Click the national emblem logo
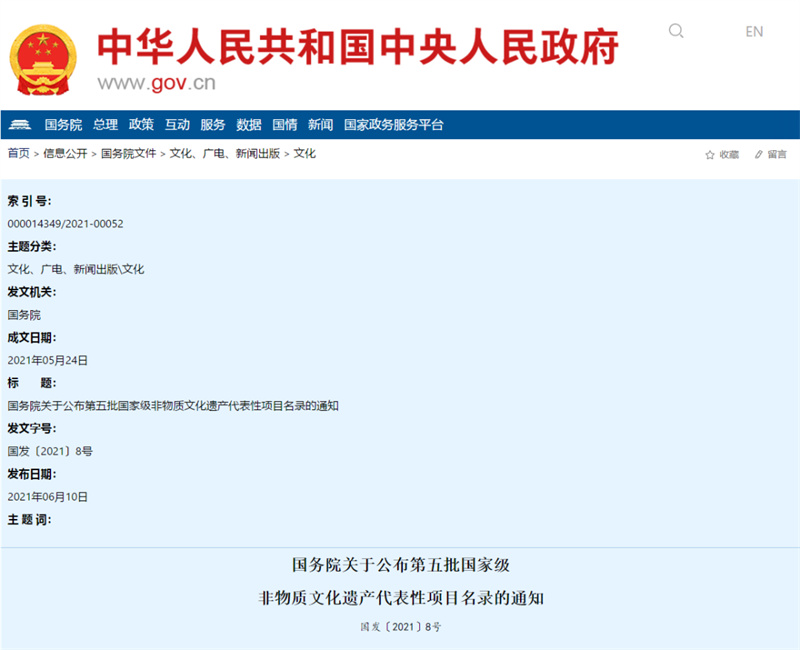 tap(43, 58)
